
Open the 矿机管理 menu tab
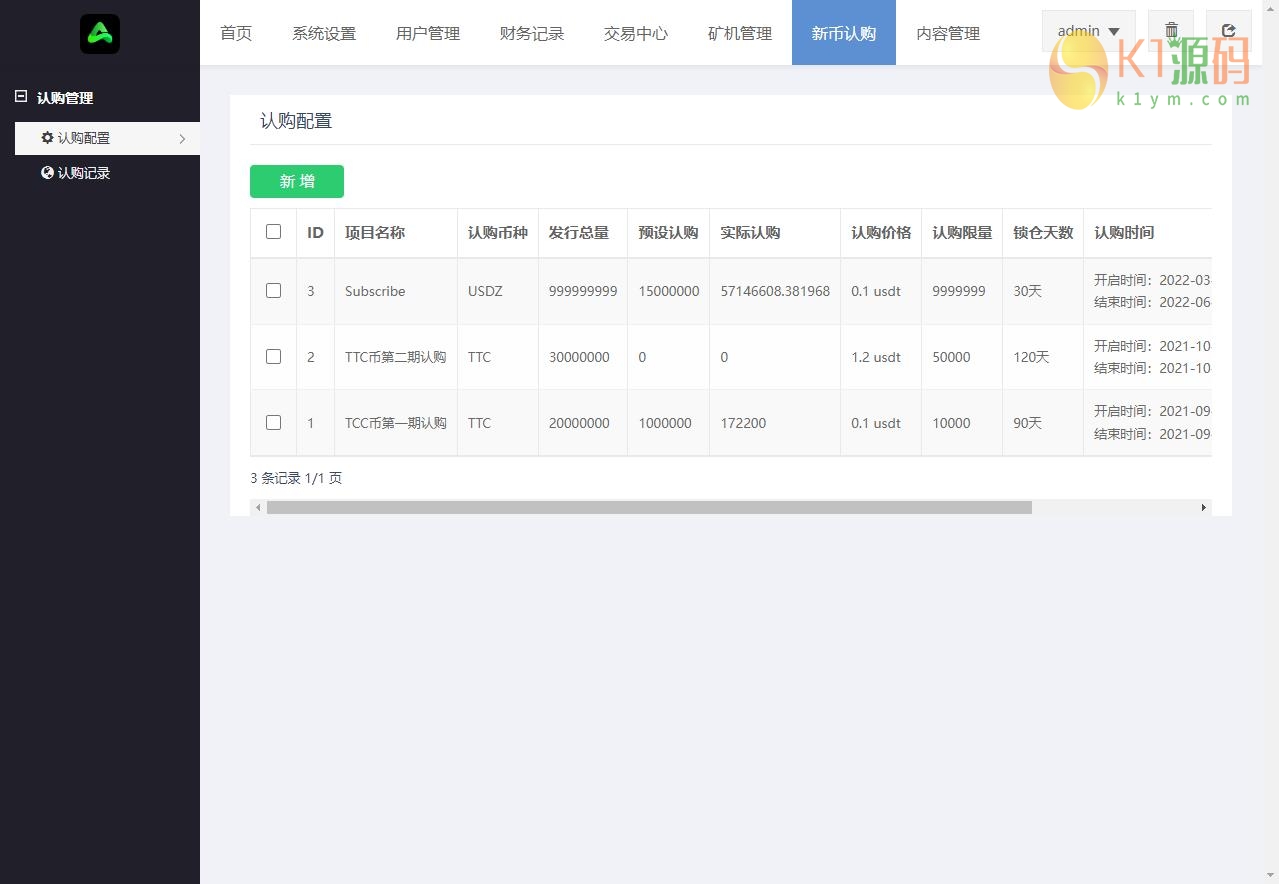(740, 33)
